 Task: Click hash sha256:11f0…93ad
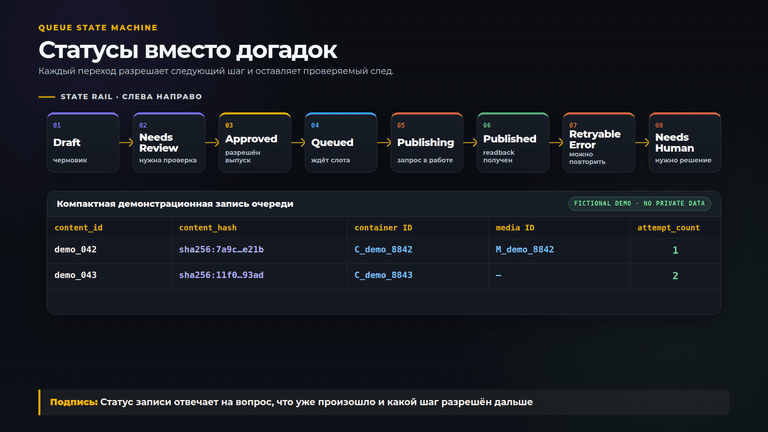tap(221, 275)
